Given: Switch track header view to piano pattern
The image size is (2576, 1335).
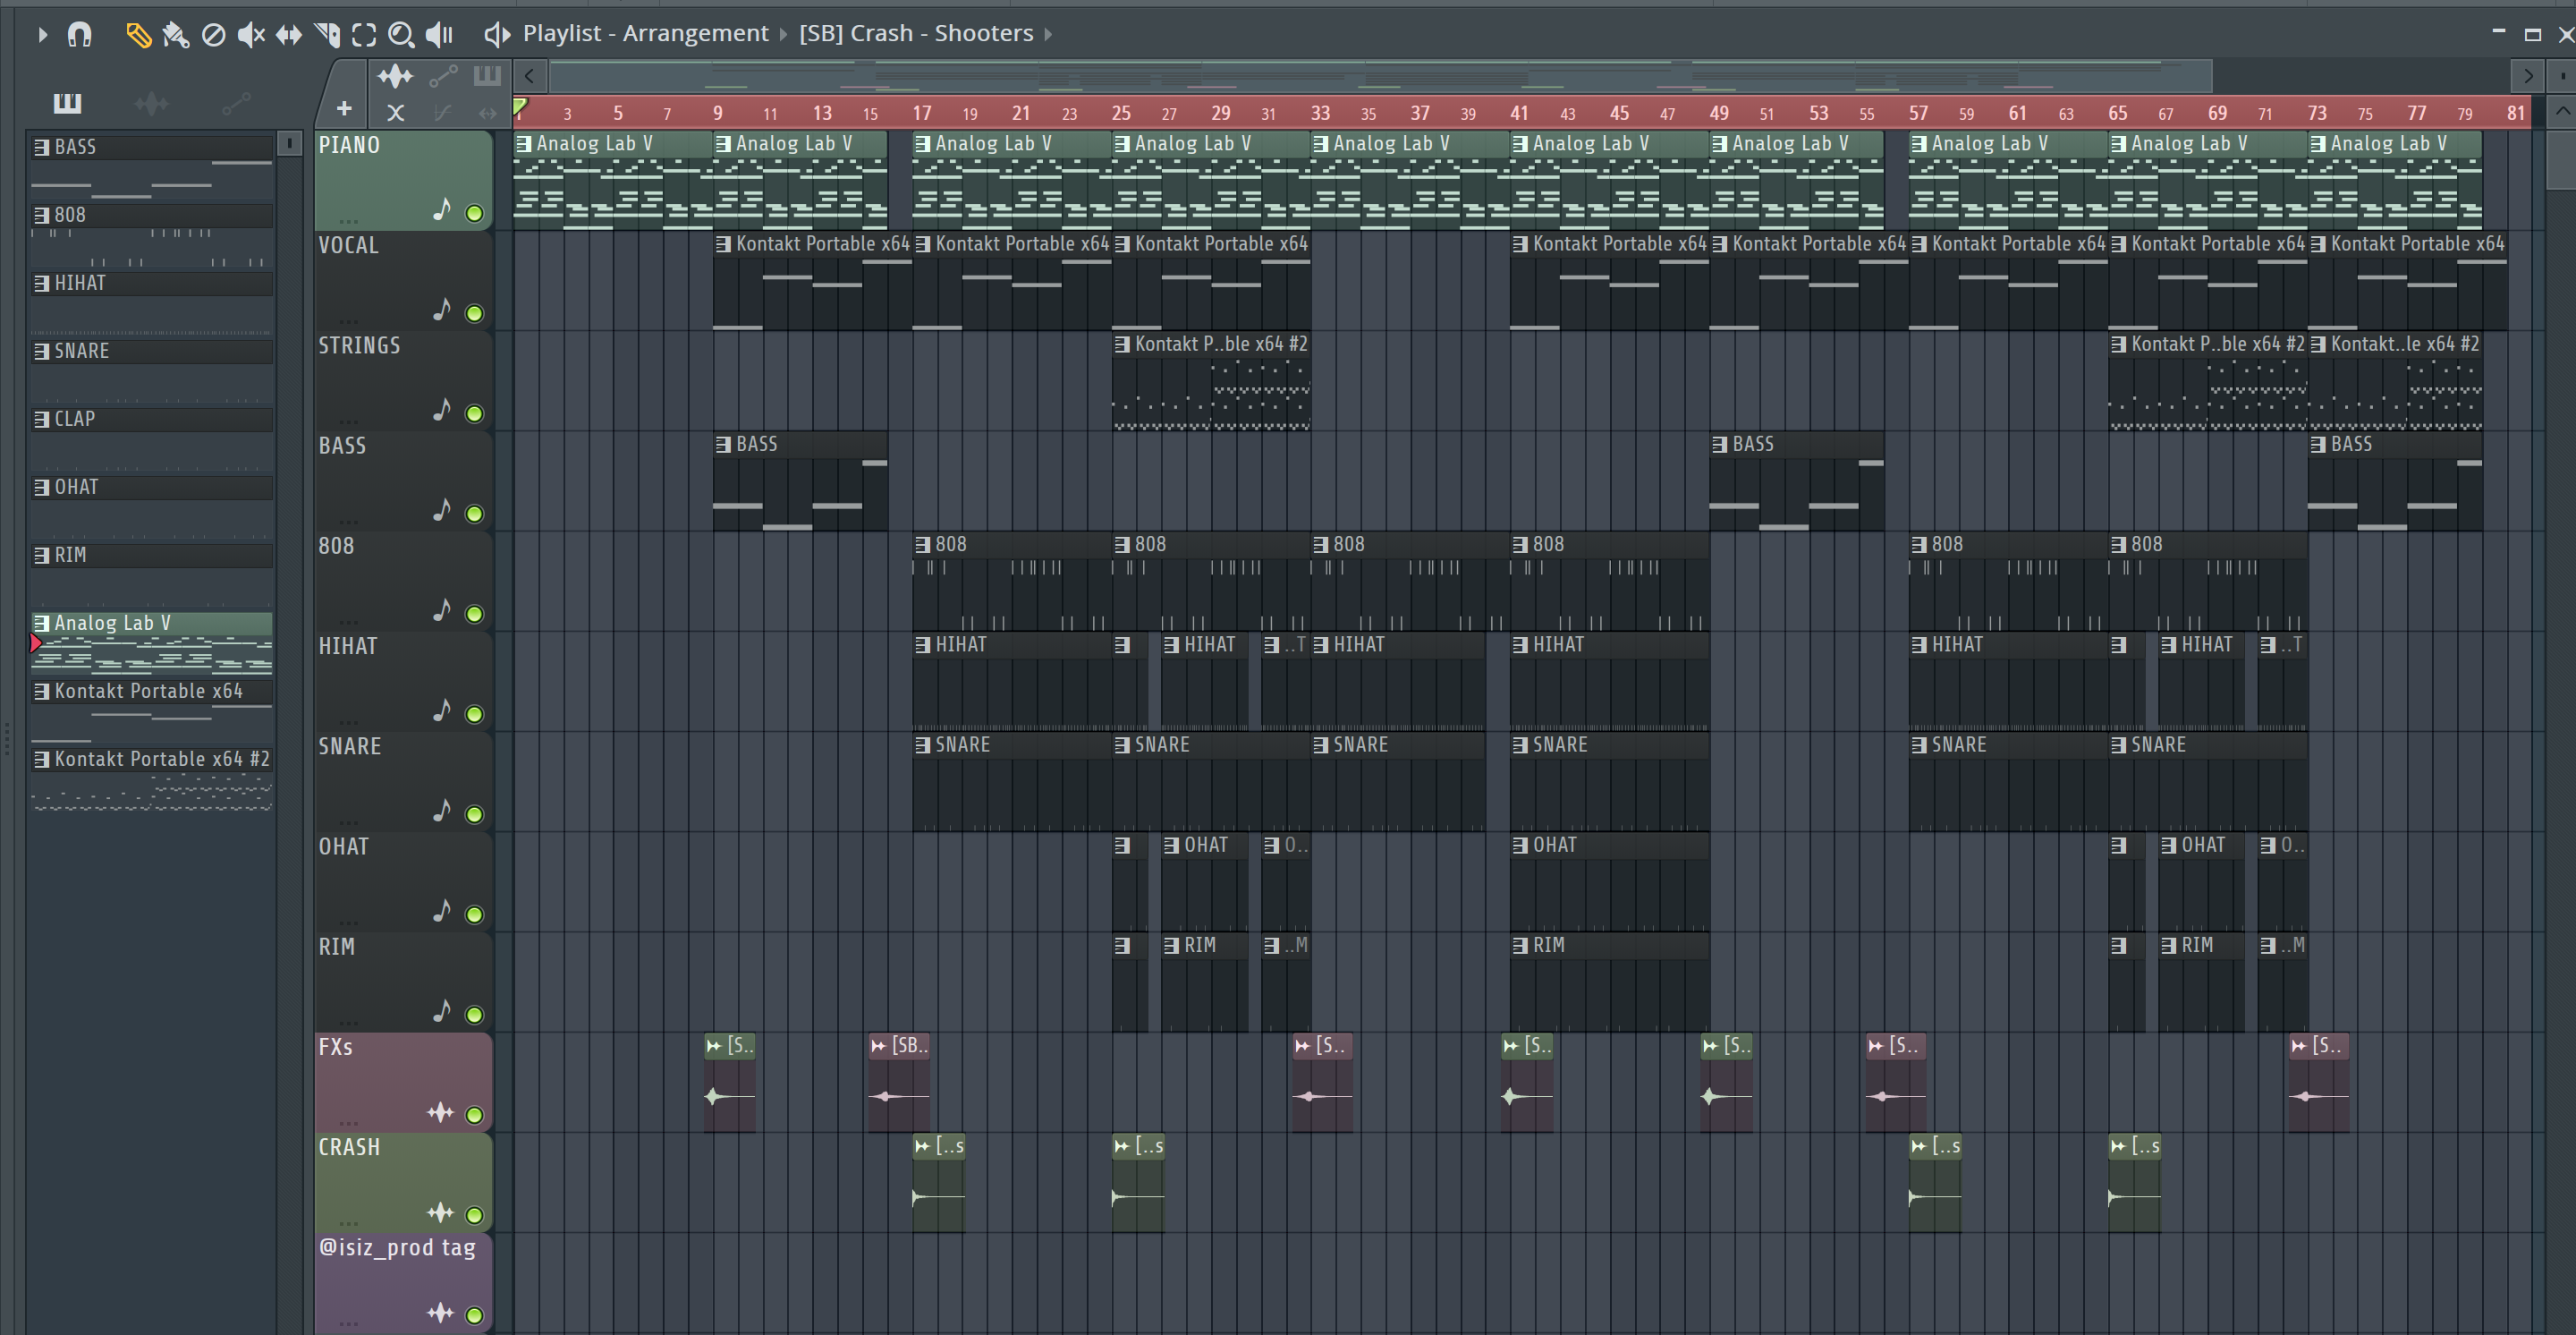Looking at the screenshot, I should coord(487,76).
